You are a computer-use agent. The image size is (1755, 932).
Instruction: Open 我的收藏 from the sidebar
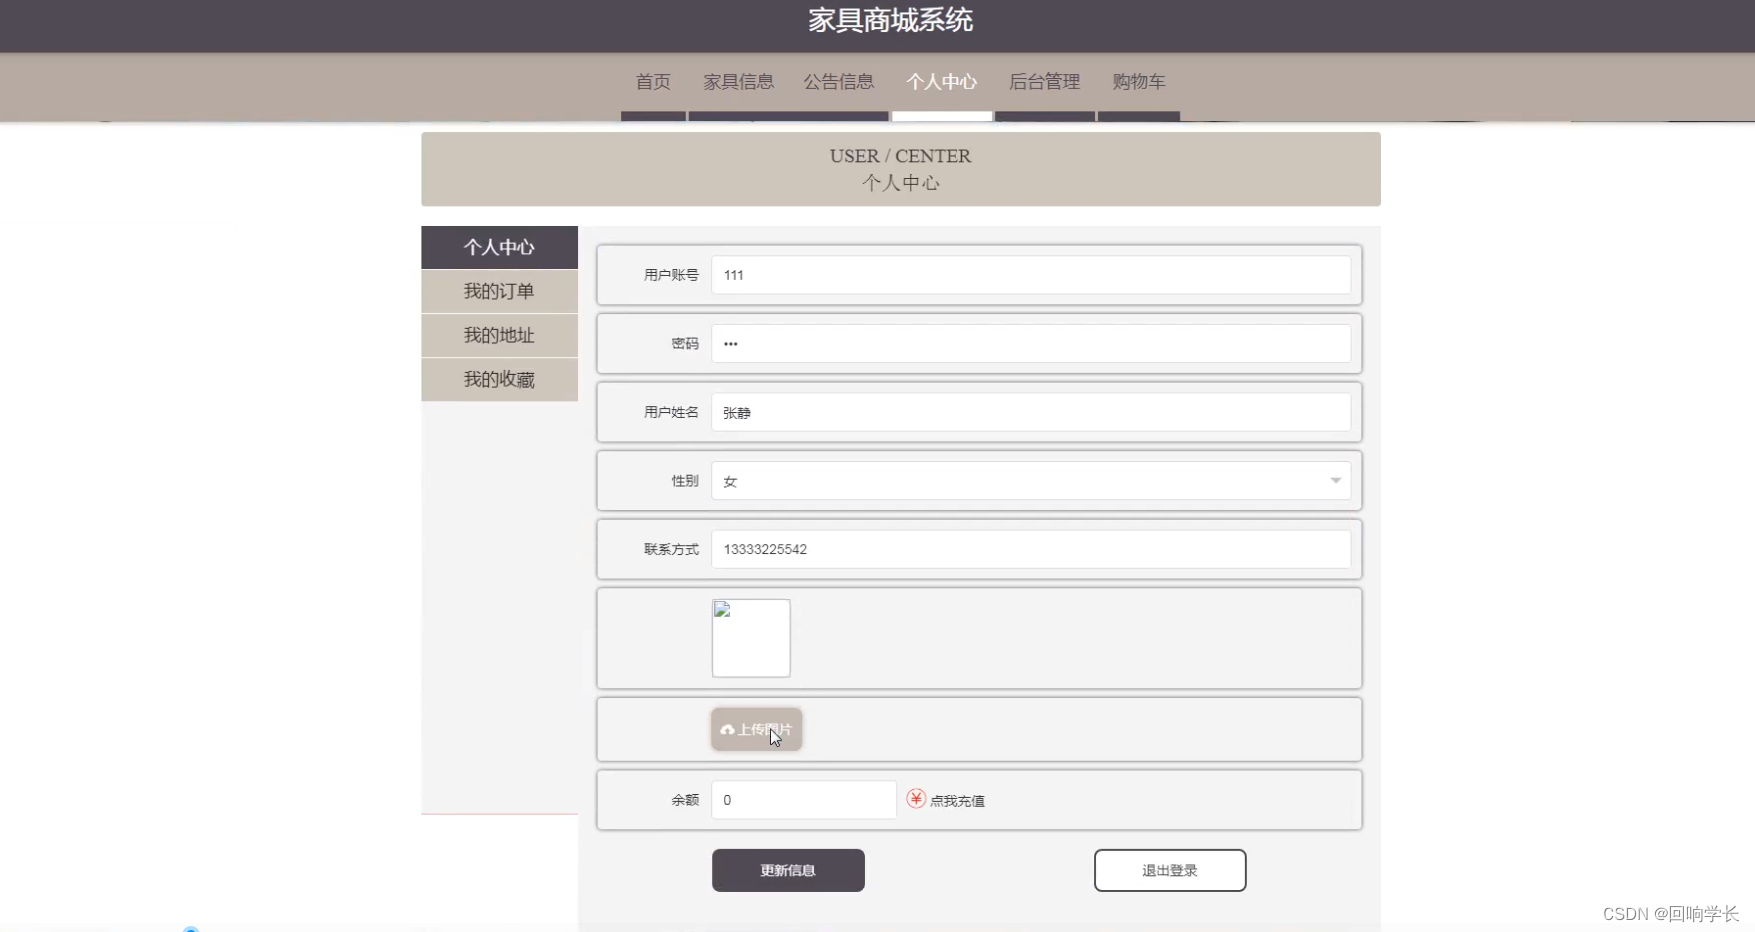click(499, 379)
